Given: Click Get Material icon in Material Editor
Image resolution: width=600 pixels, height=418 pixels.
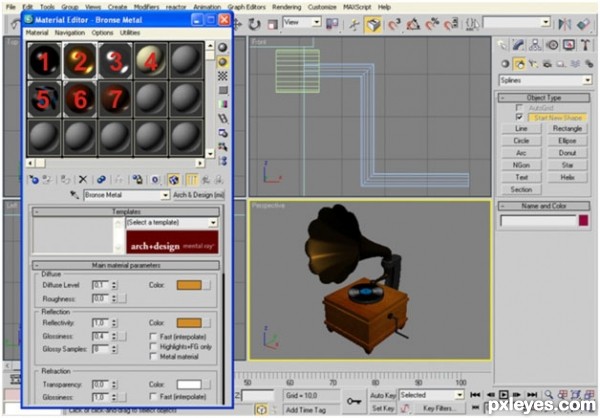Looking at the screenshot, I should pos(34,180).
